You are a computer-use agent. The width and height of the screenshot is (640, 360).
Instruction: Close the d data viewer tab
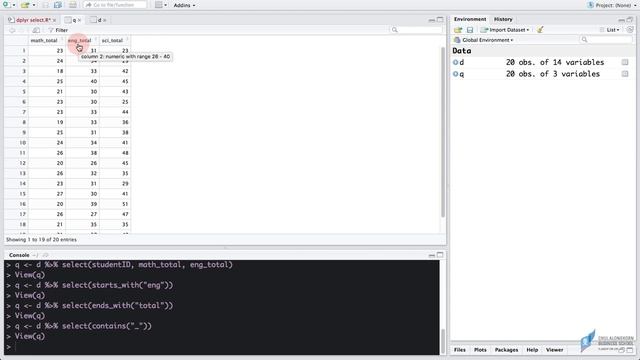(104, 20)
